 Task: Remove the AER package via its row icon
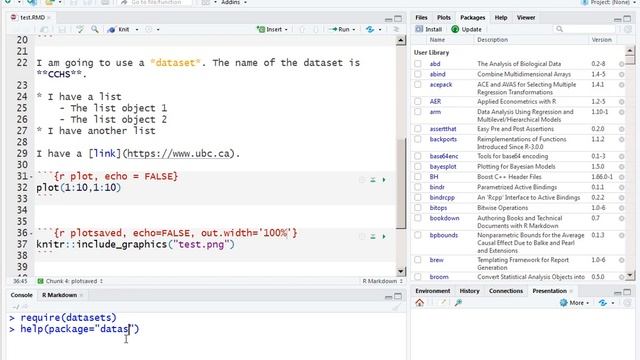[621, 102]
